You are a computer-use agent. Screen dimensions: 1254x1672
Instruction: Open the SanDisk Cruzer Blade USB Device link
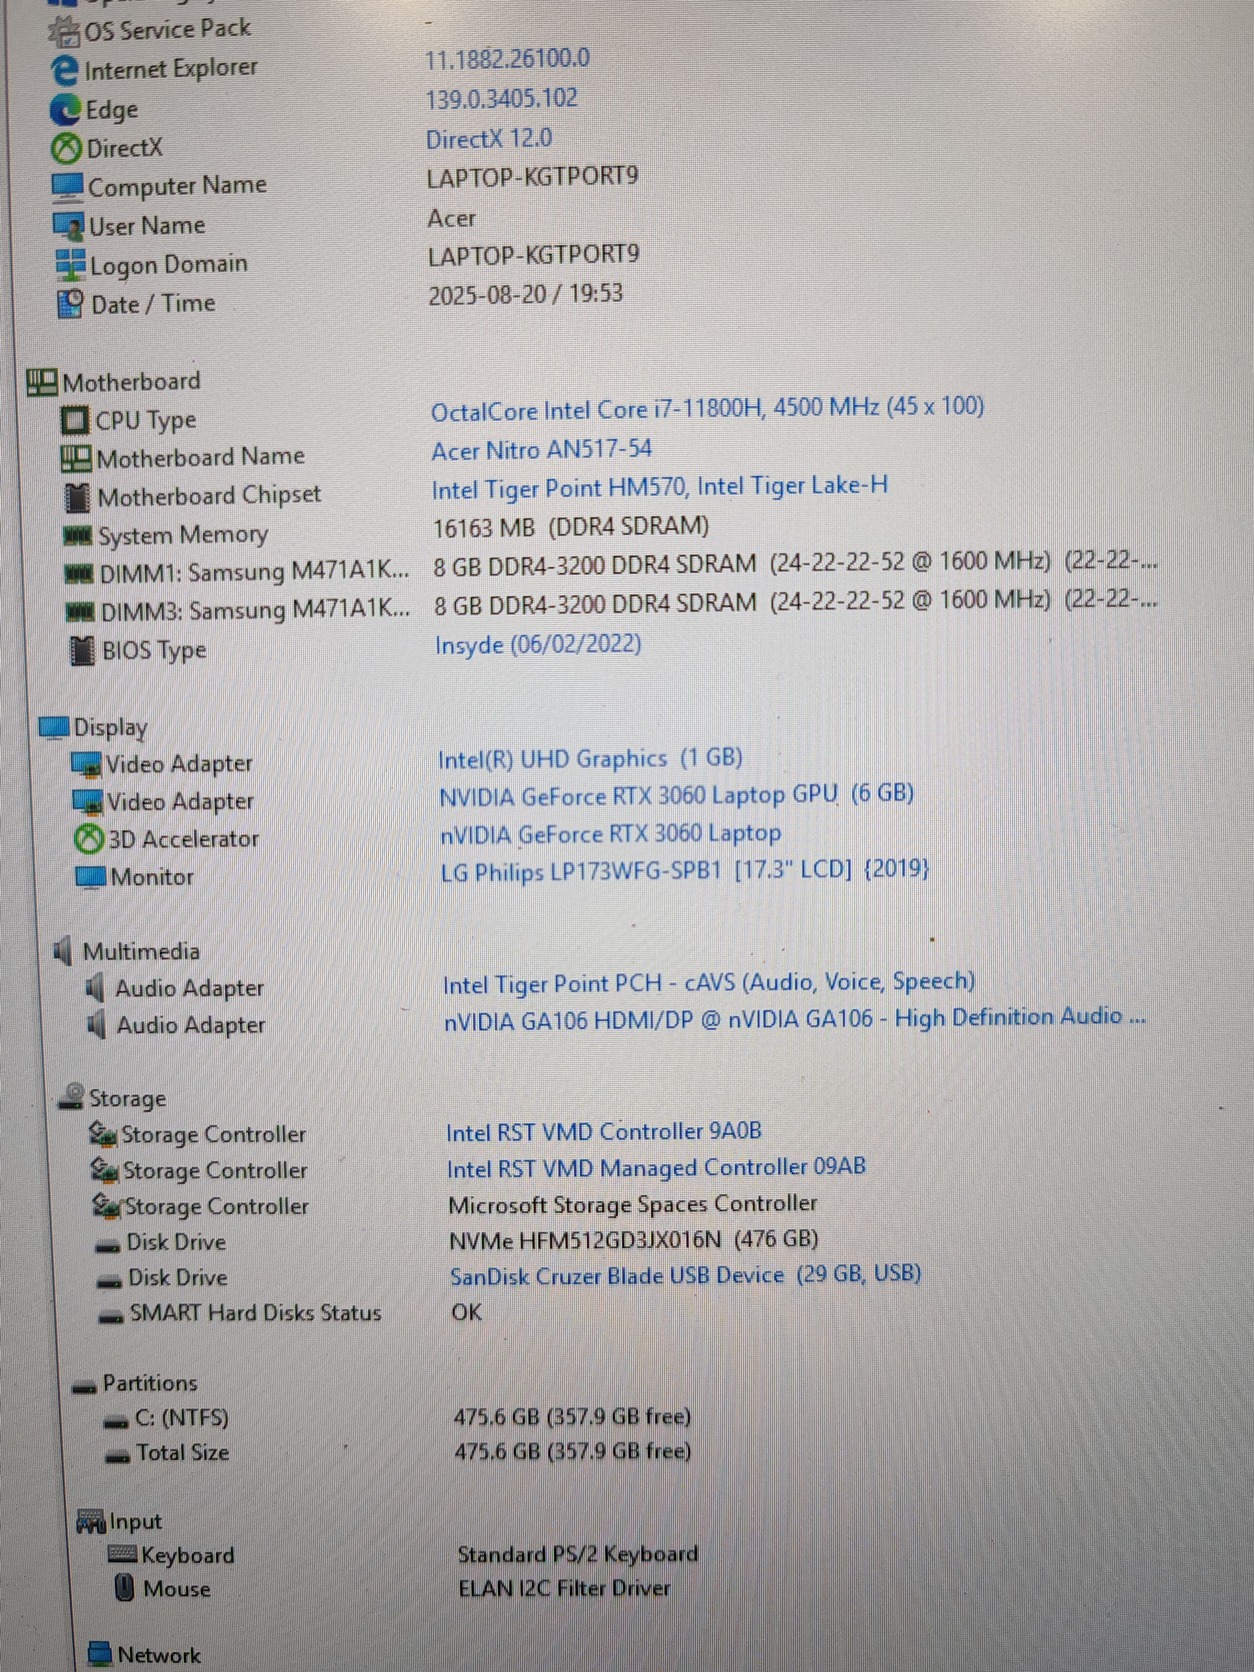coord(685,1276)
